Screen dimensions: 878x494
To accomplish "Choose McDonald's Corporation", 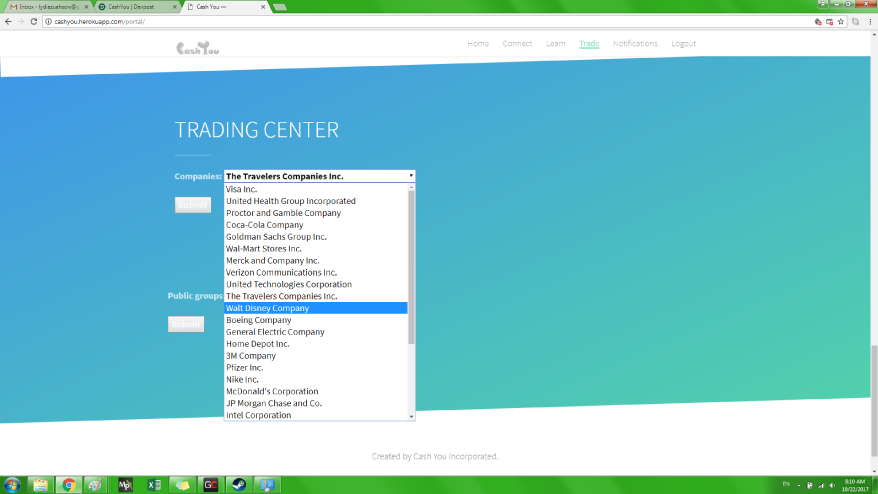I will click(316, 392).
